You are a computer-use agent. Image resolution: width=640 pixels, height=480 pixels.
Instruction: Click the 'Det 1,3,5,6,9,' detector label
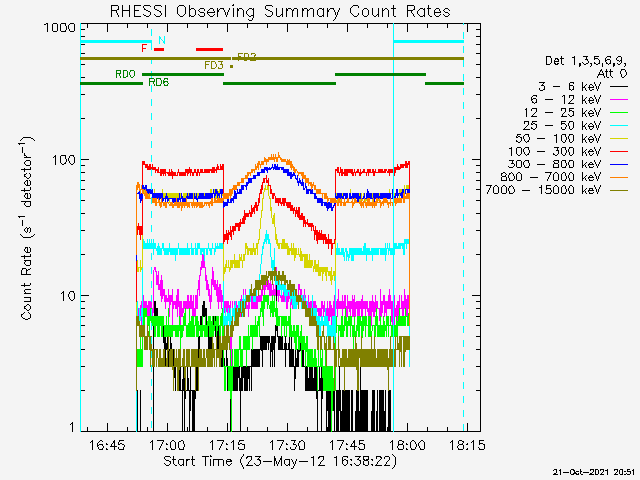click(x=586, y=61)
